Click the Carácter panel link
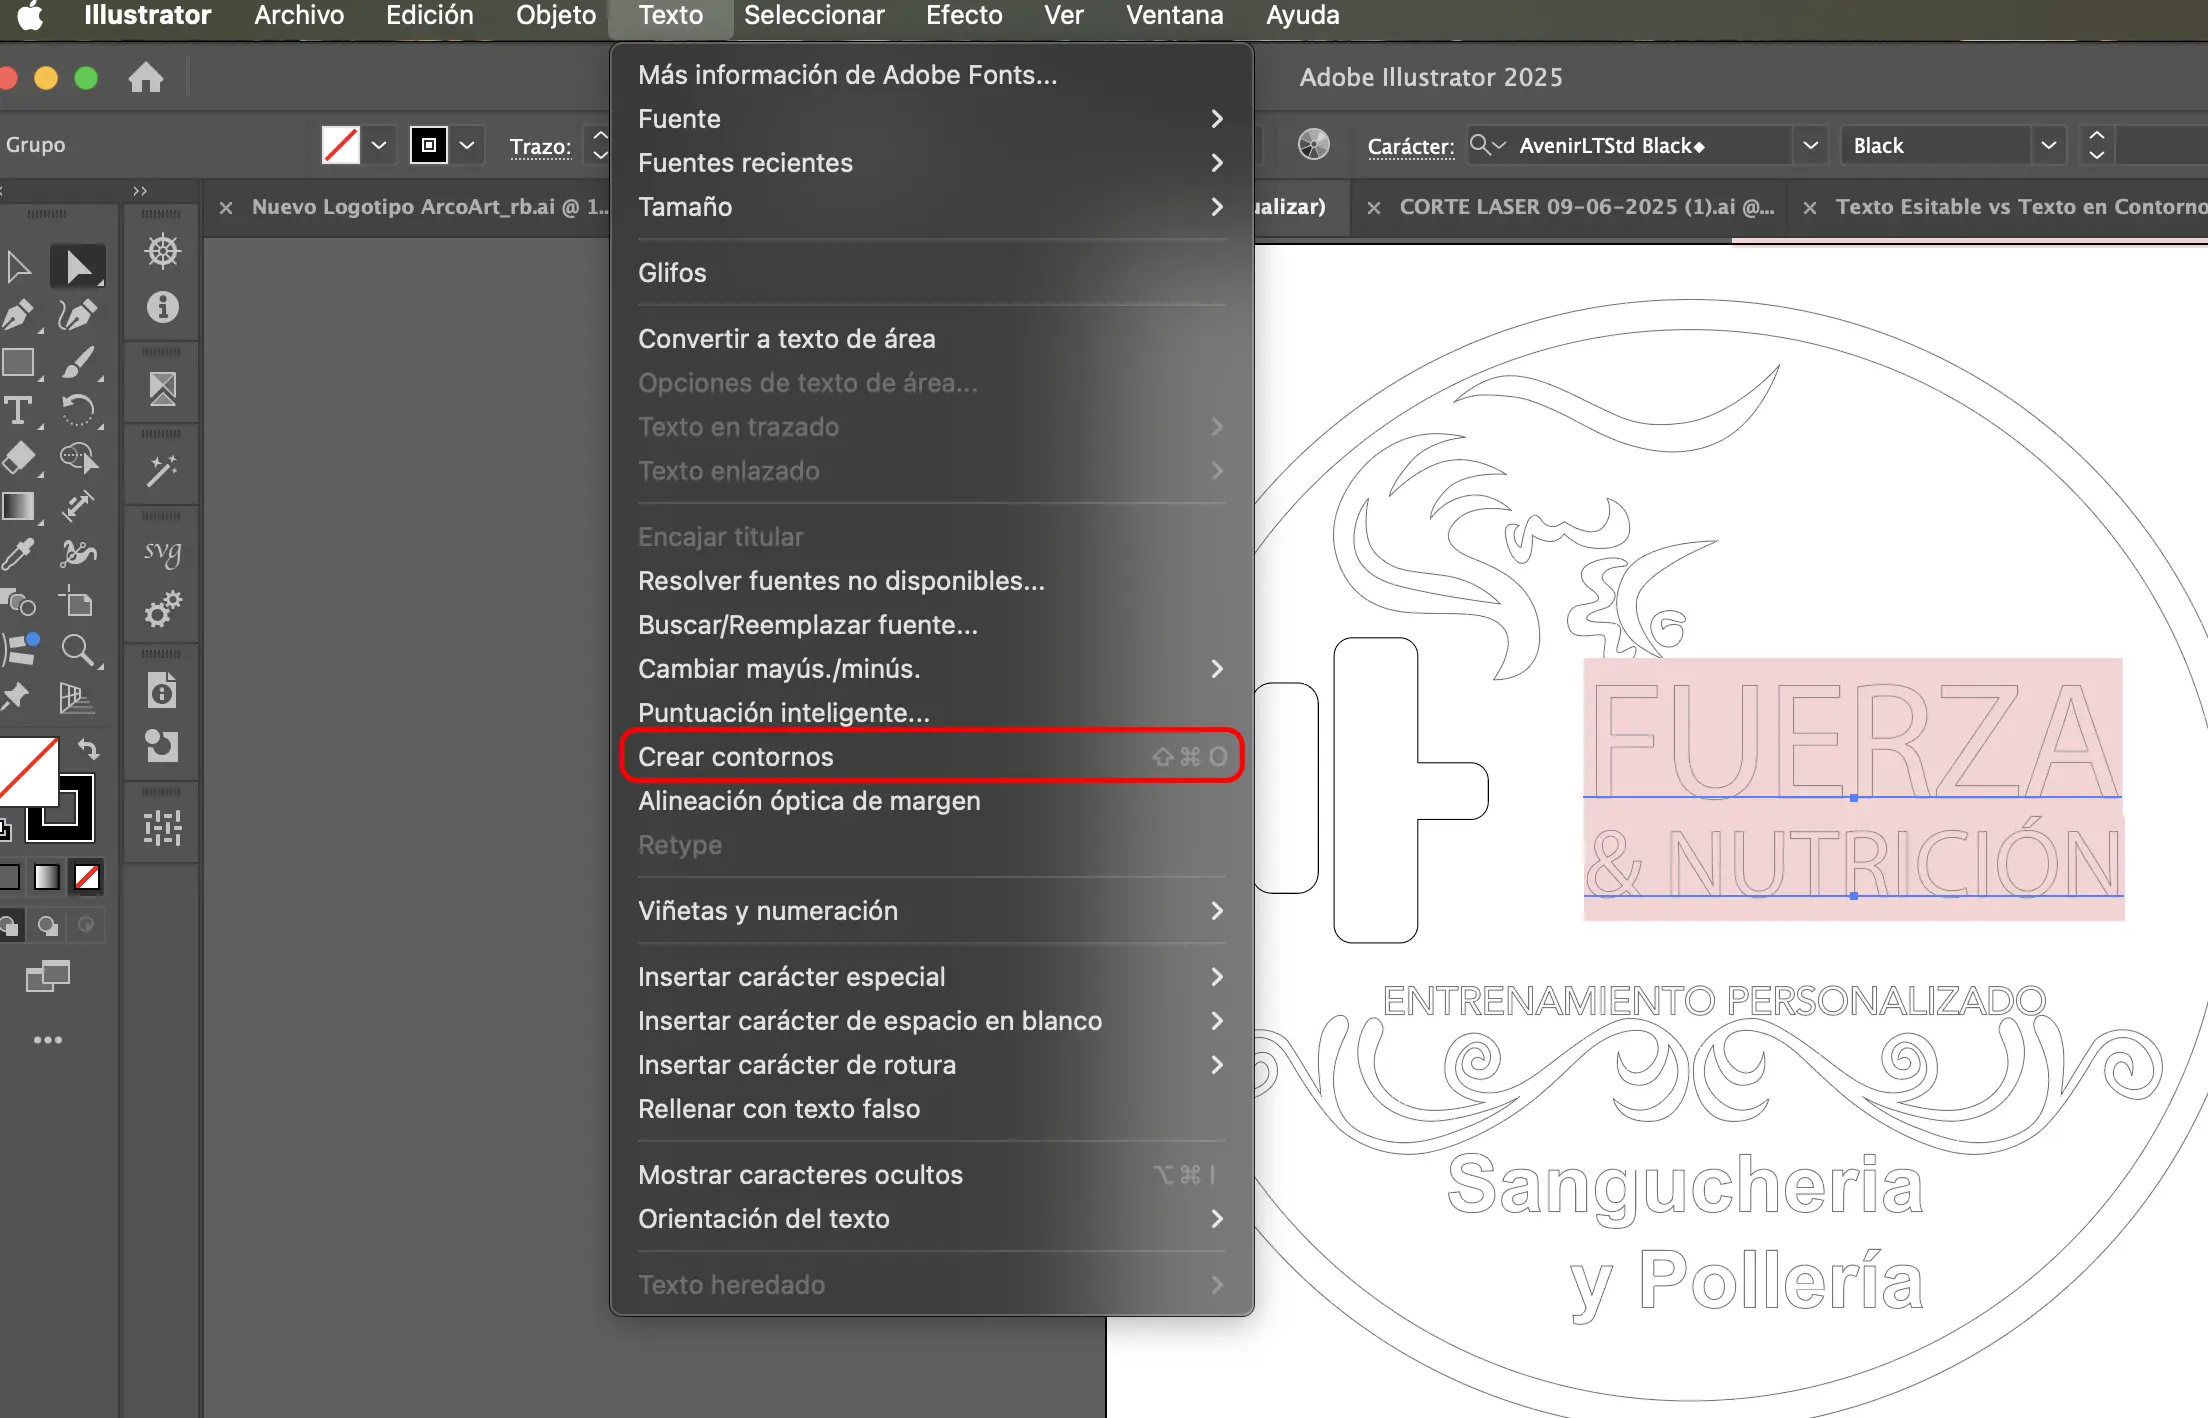Image resolution: width=2208 pixels, height=1418 pixels. click(1411, 146)
